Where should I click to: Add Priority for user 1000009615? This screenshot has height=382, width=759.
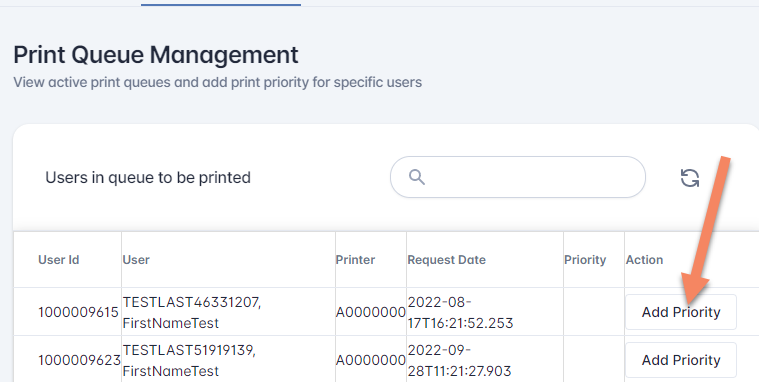(x=681, y=312)
